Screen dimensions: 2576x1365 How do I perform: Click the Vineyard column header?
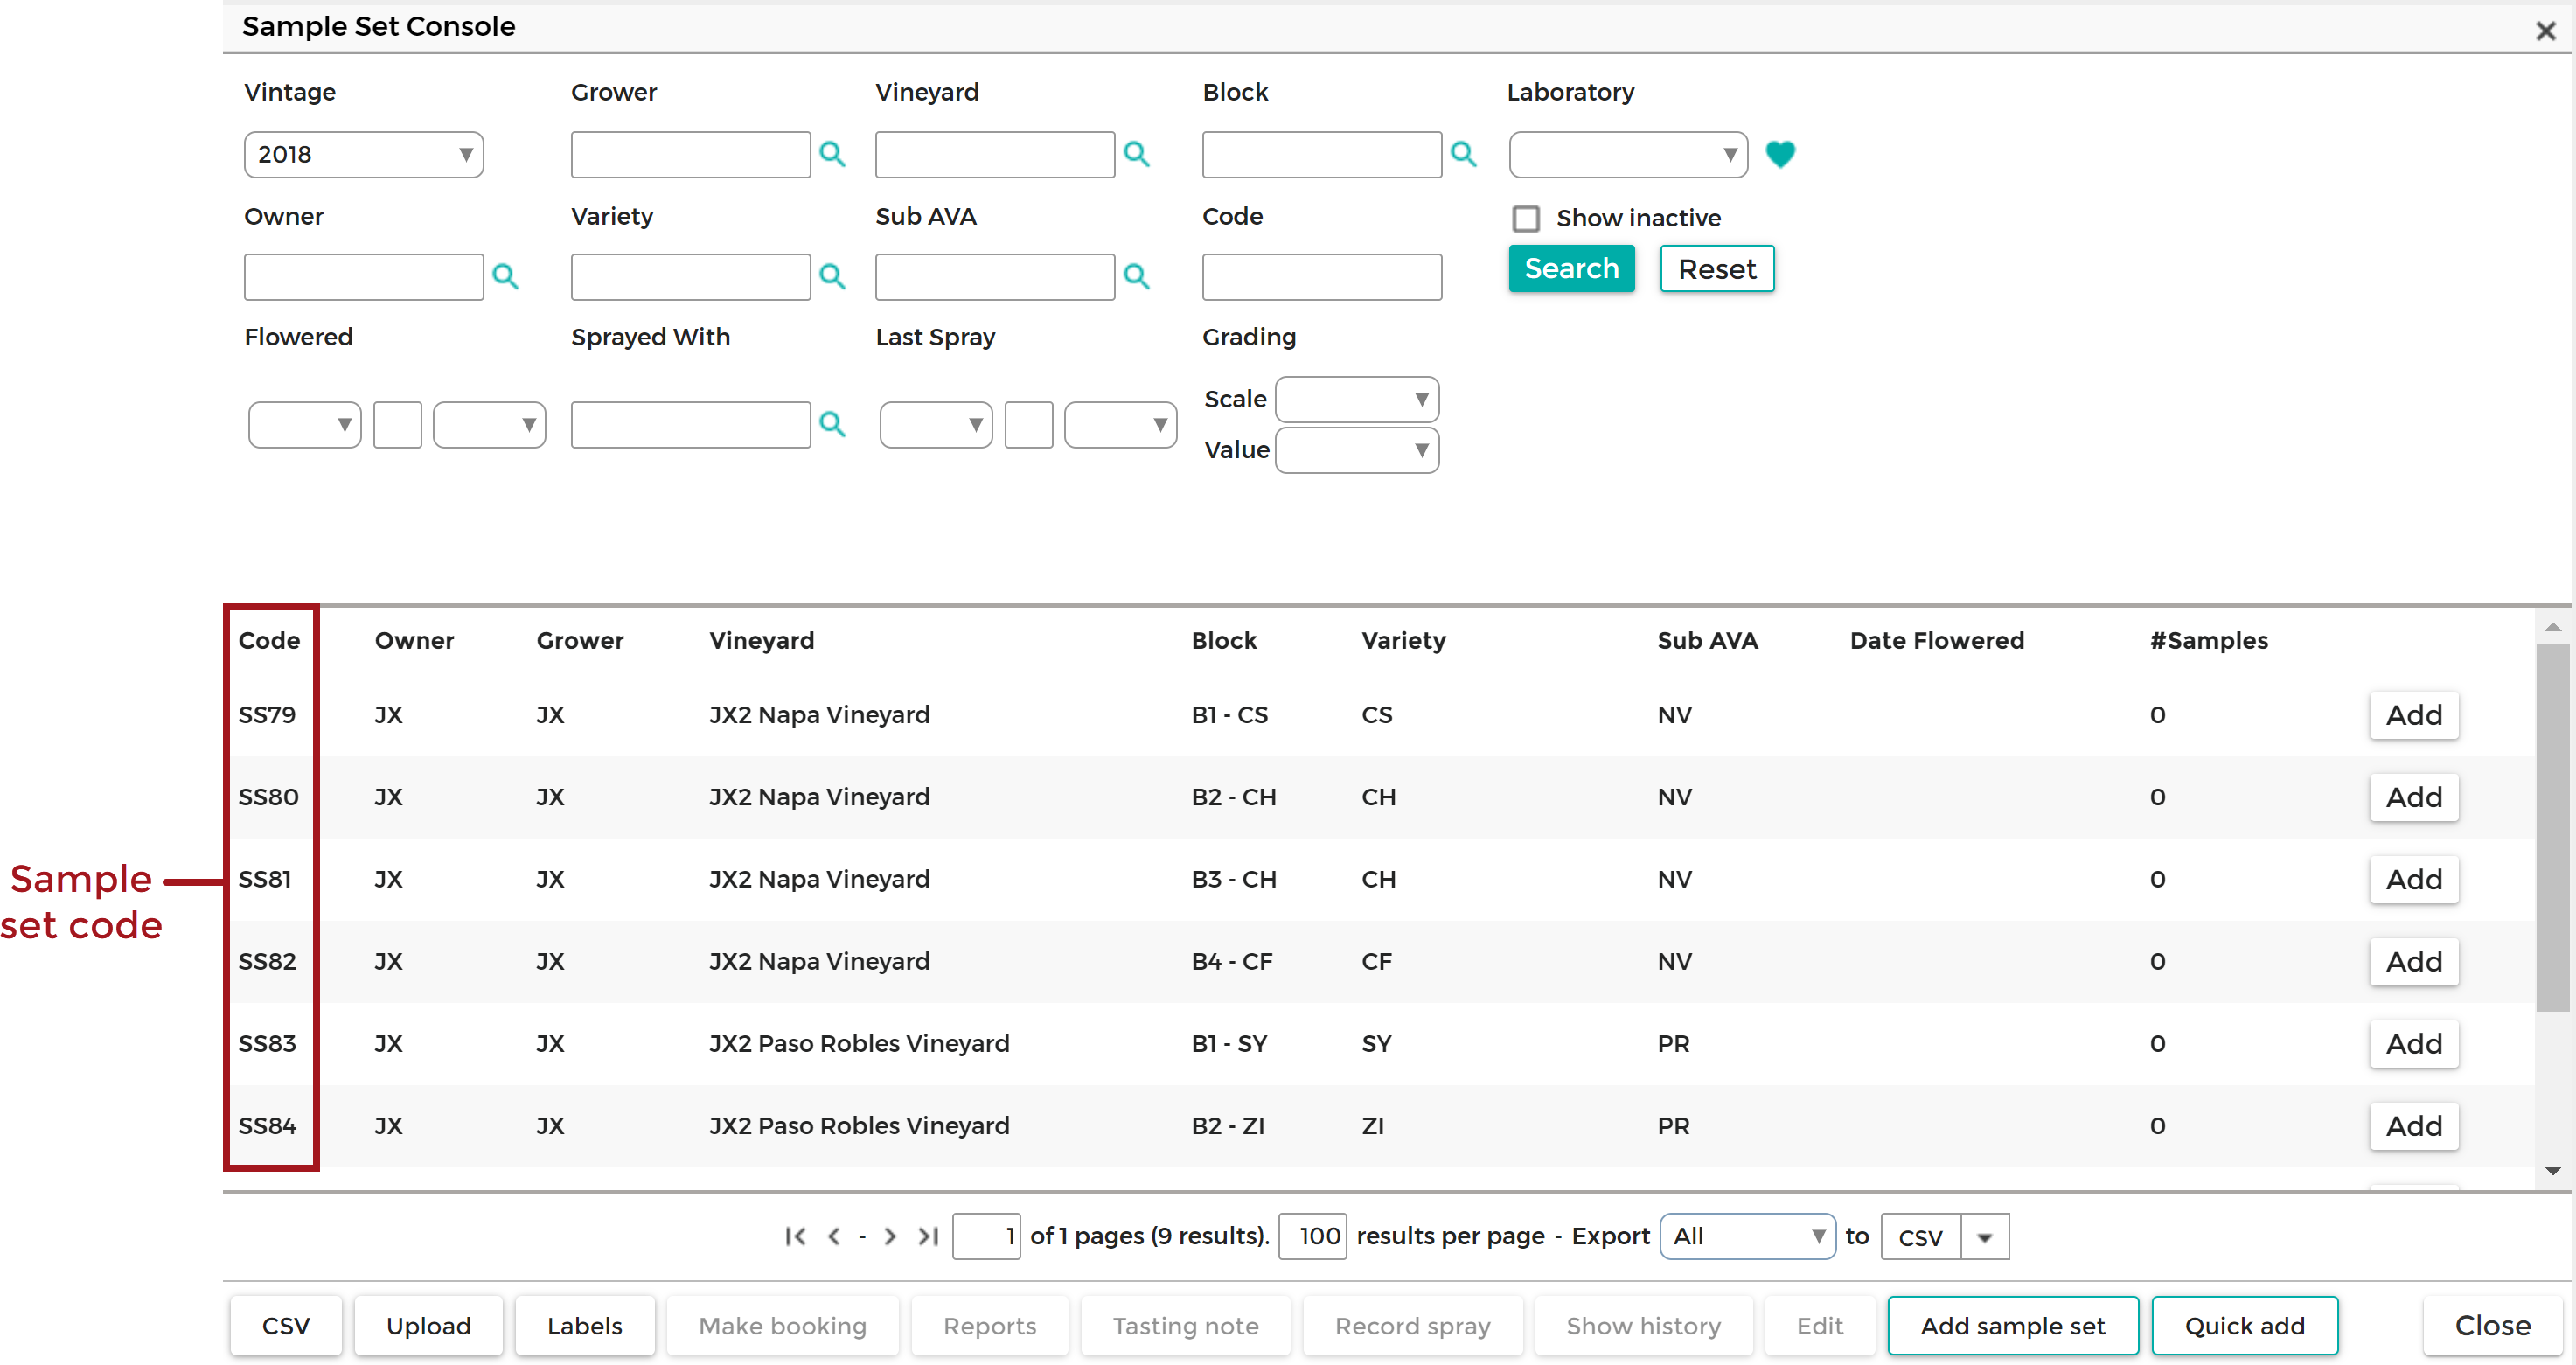pyautogui.click(x=761, y=641)
